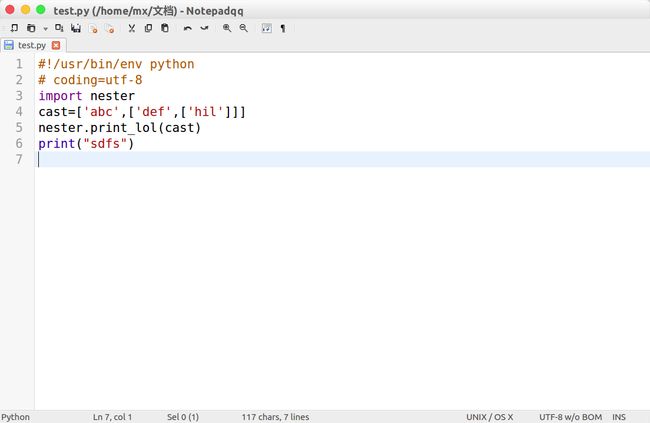Image resolution: width=650 pixels, height=423 pixels.
Task: Toggle word wrap in toolbar
Action: pos(267,28)
